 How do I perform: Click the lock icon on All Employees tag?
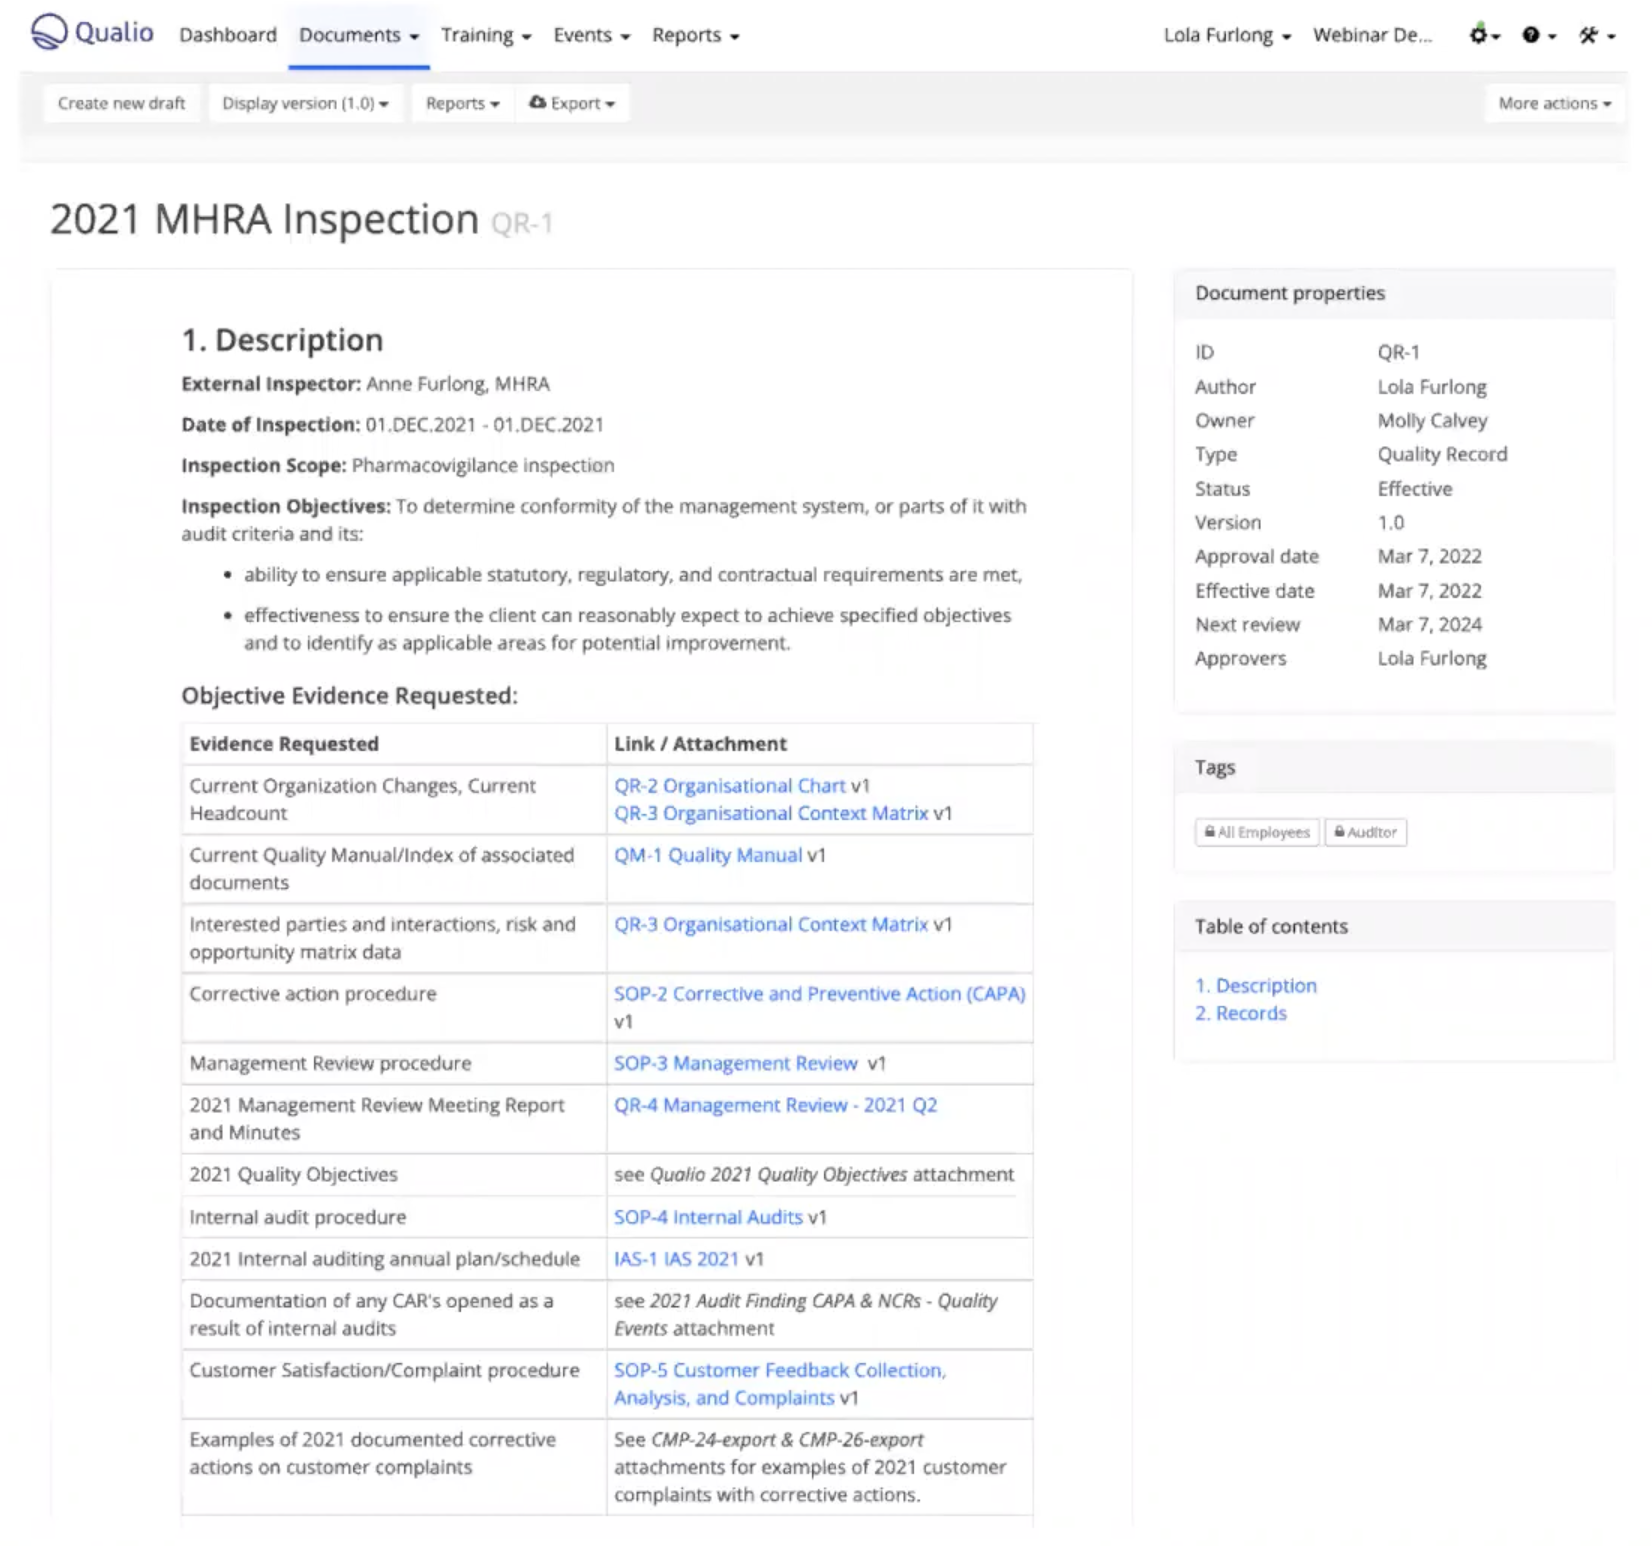(1211, 831)
